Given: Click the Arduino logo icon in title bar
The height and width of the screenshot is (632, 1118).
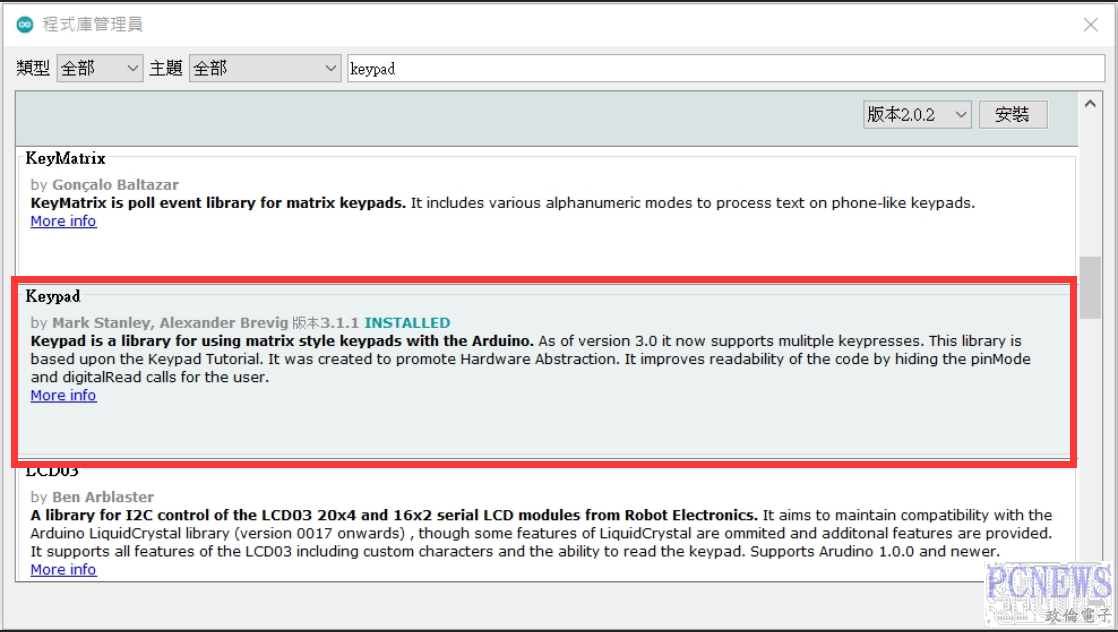Looking at the screenshot, I should 25,24.
